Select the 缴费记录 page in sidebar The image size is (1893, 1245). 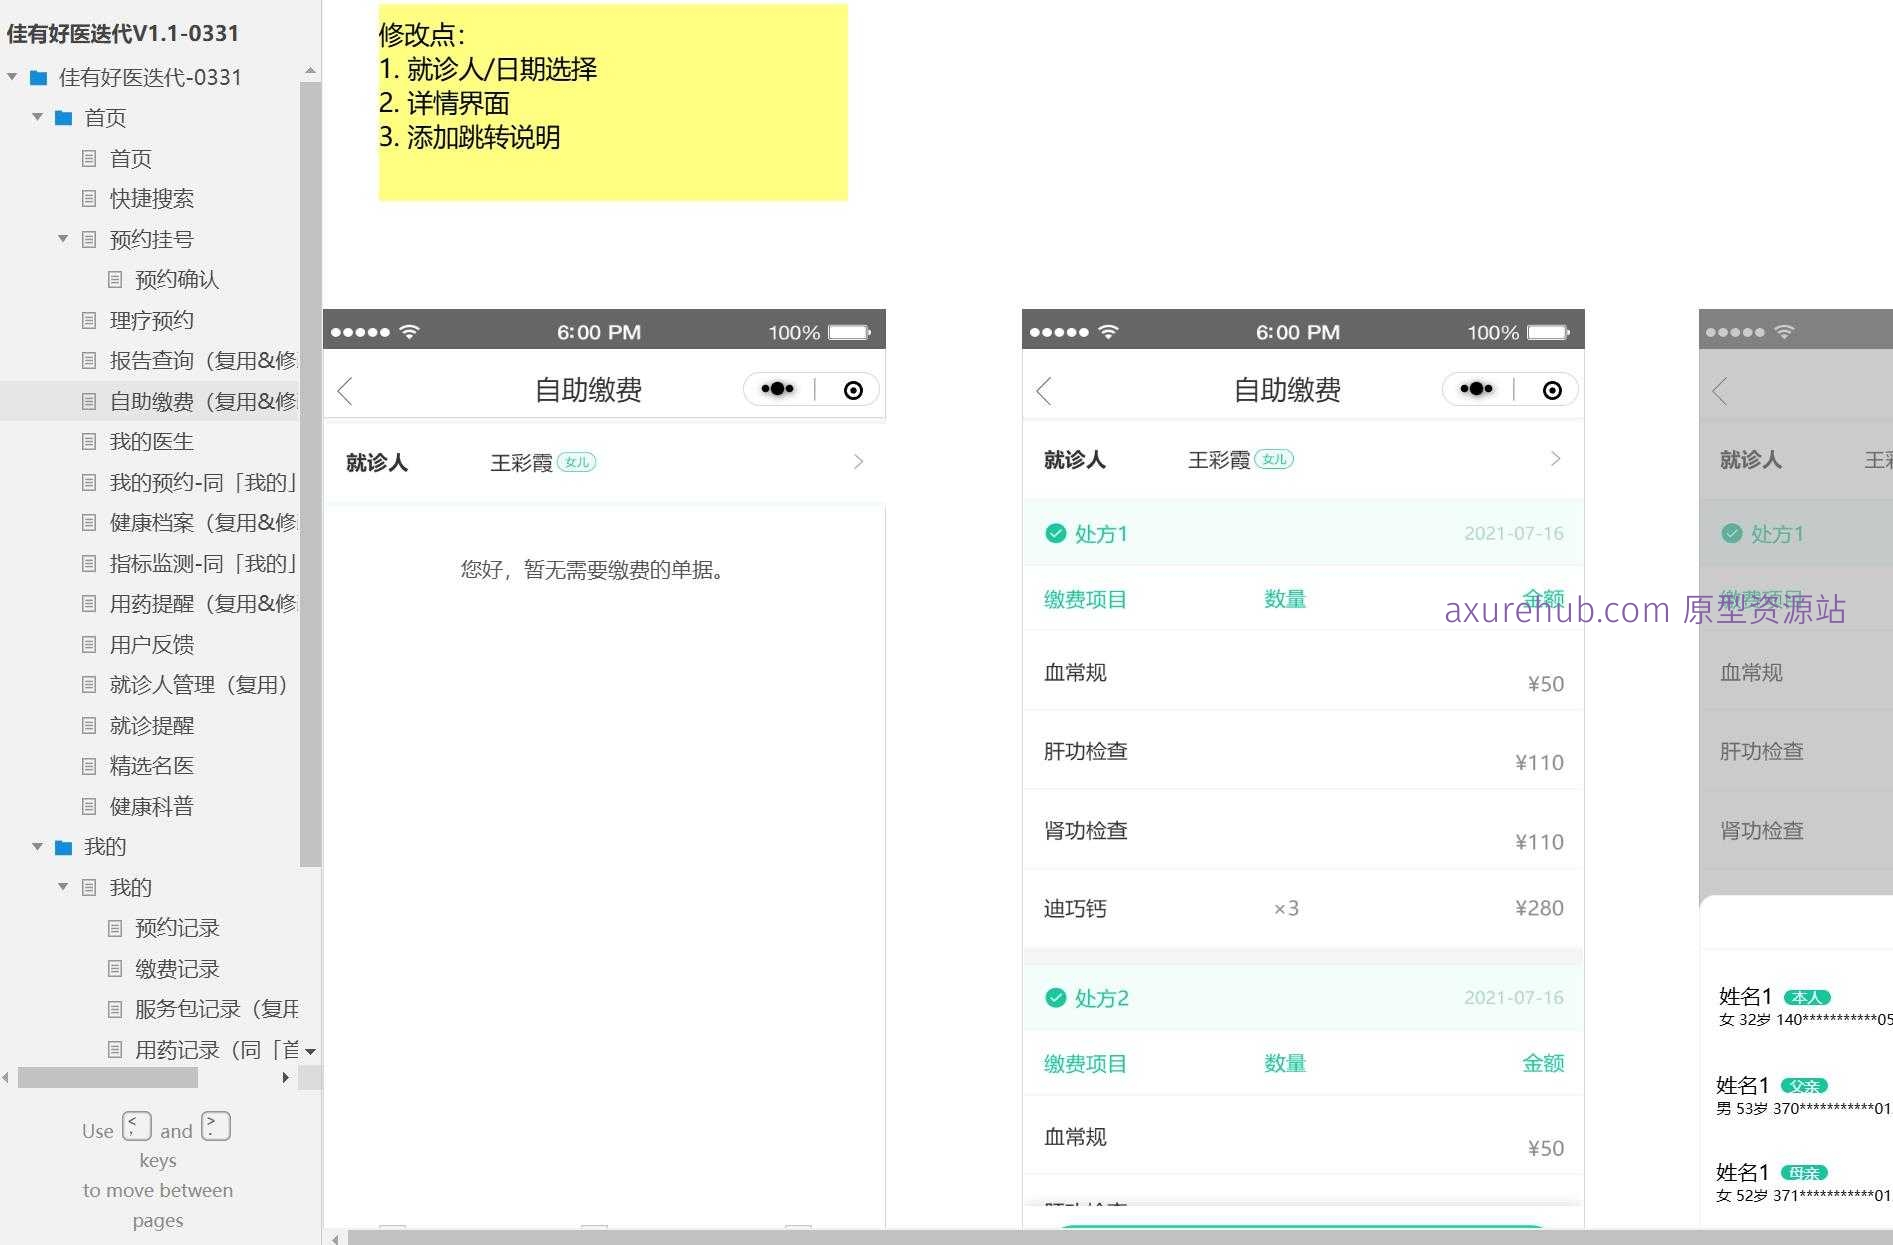(177, 969)
